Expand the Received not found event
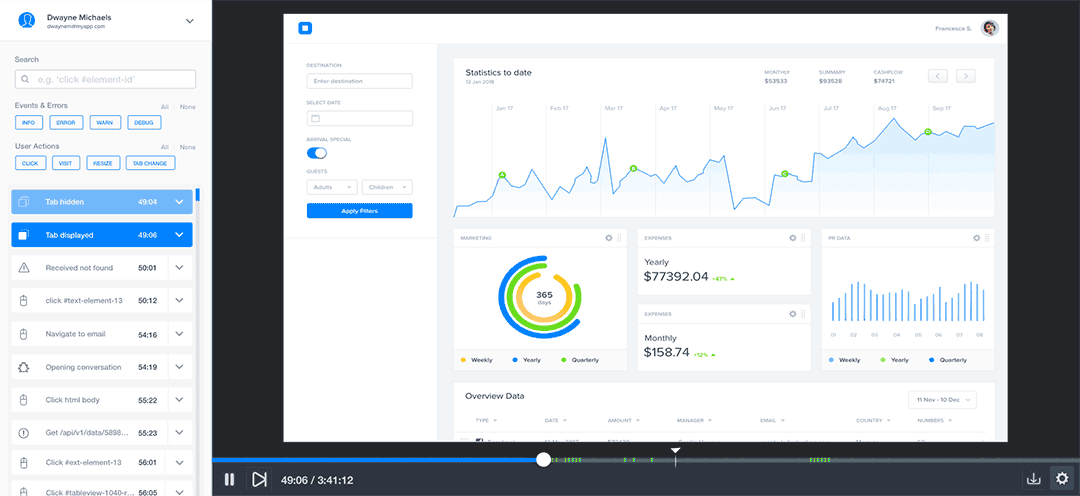This screenshot has width=1080, height=496. coord(179,268)
